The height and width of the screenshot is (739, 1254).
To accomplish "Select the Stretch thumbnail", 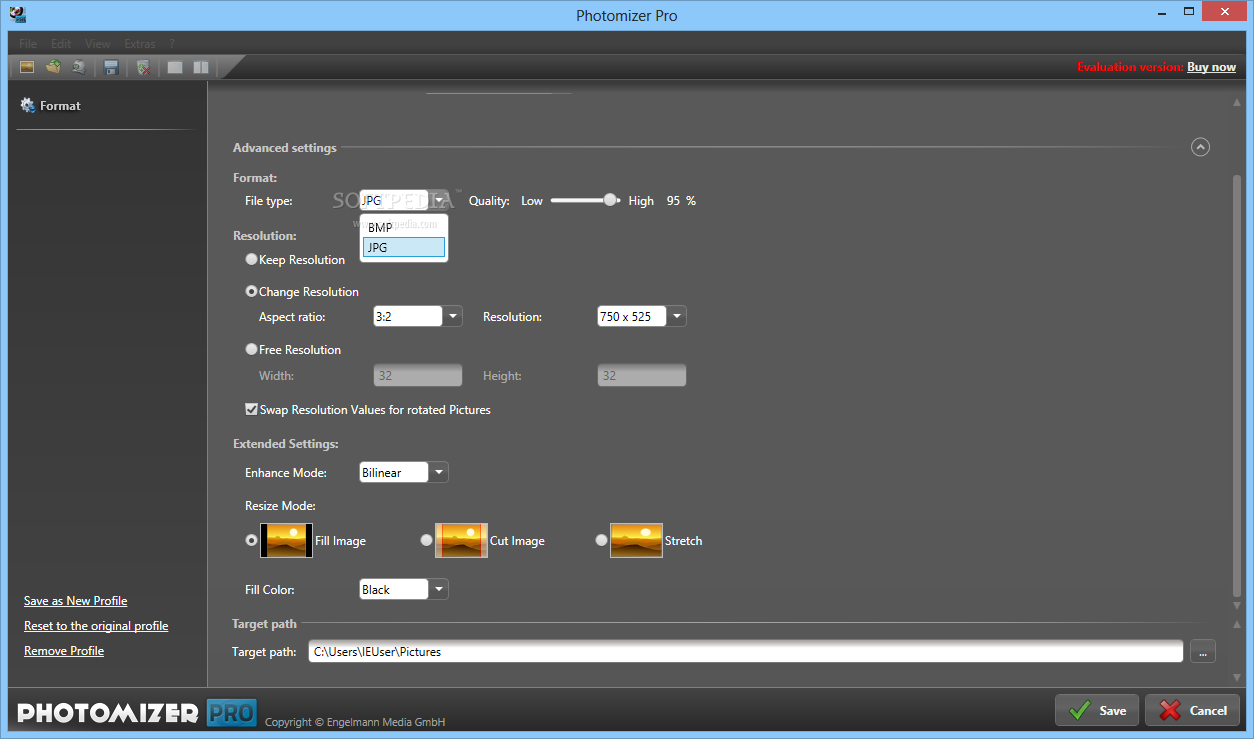I will pos(636,540).
